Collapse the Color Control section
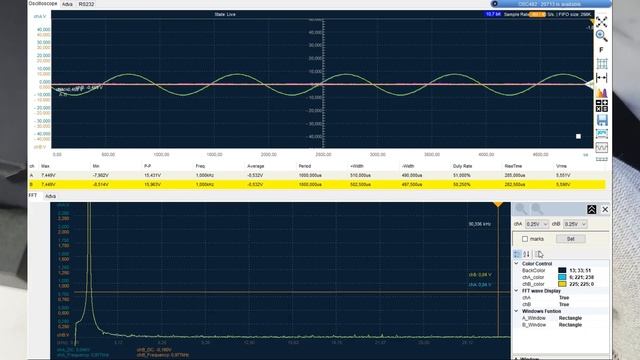Screen dimensions: 640x360 pyautogui.click(x=516, y=264)
